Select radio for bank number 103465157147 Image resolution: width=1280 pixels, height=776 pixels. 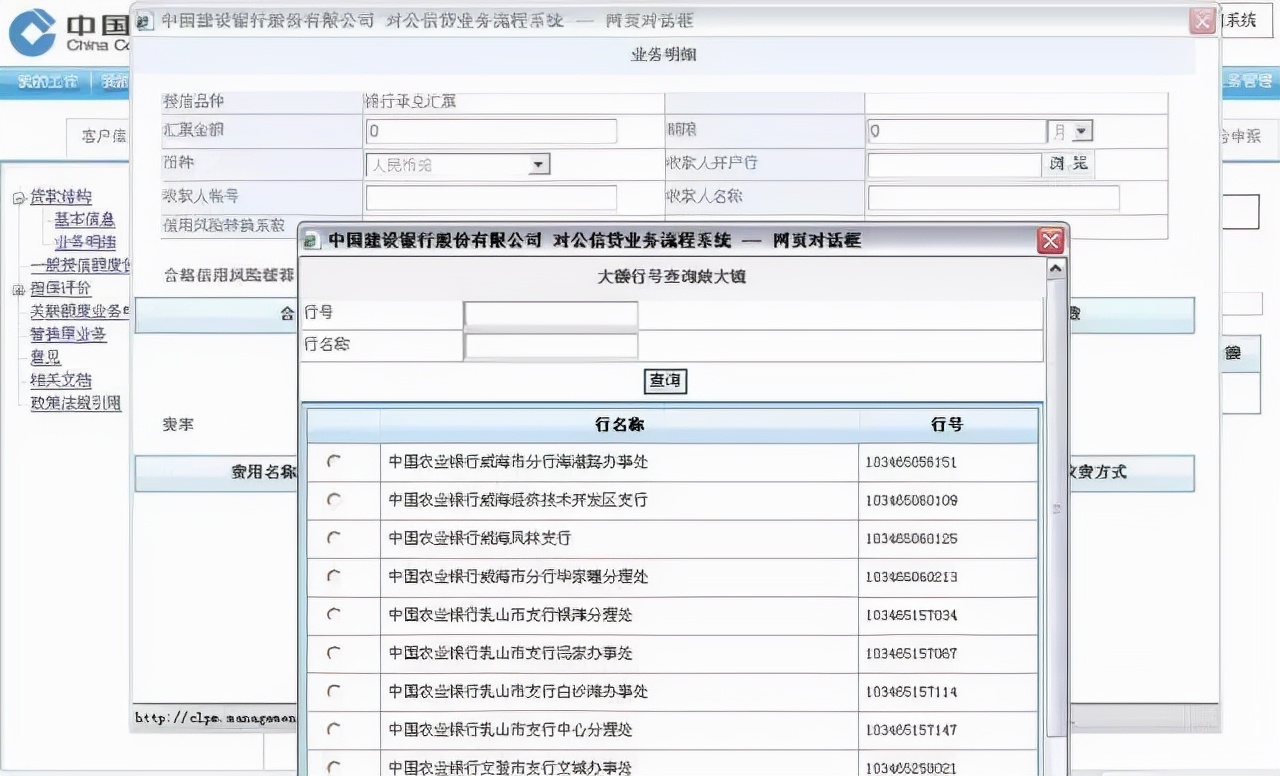pyautogui.click(x=334, y=730)
